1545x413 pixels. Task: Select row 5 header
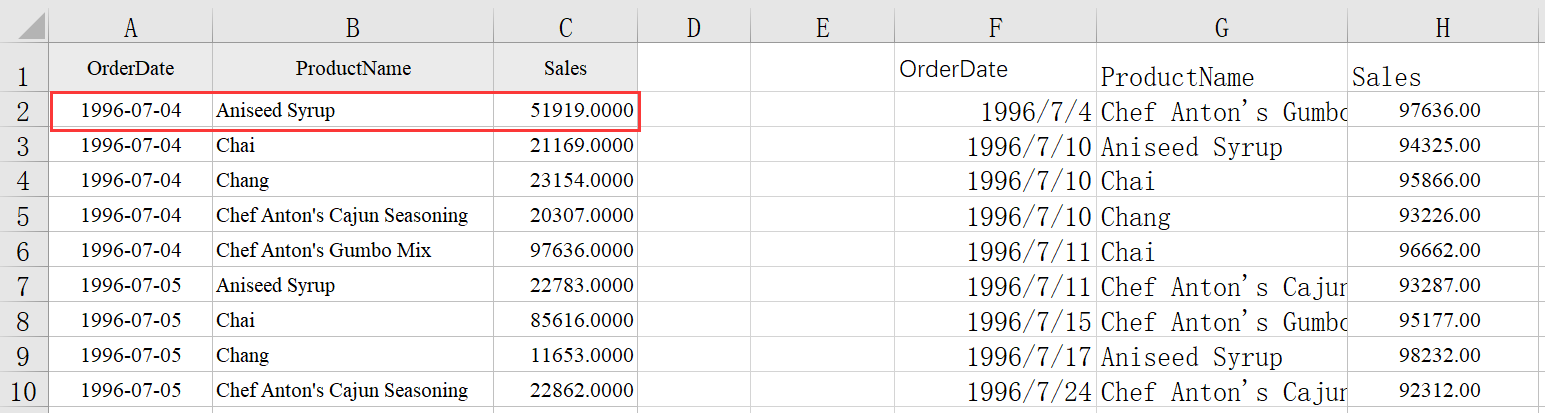tap(24, 215)
